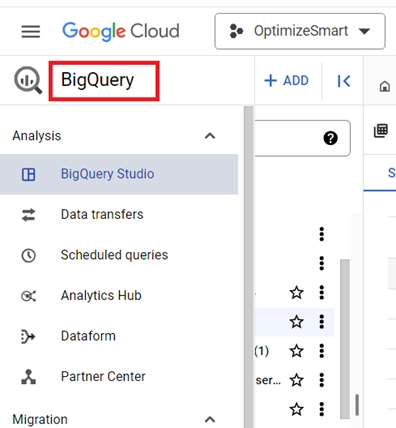
Task: Collapse the Migration section chevron
Action: click(x=210, y=419)
